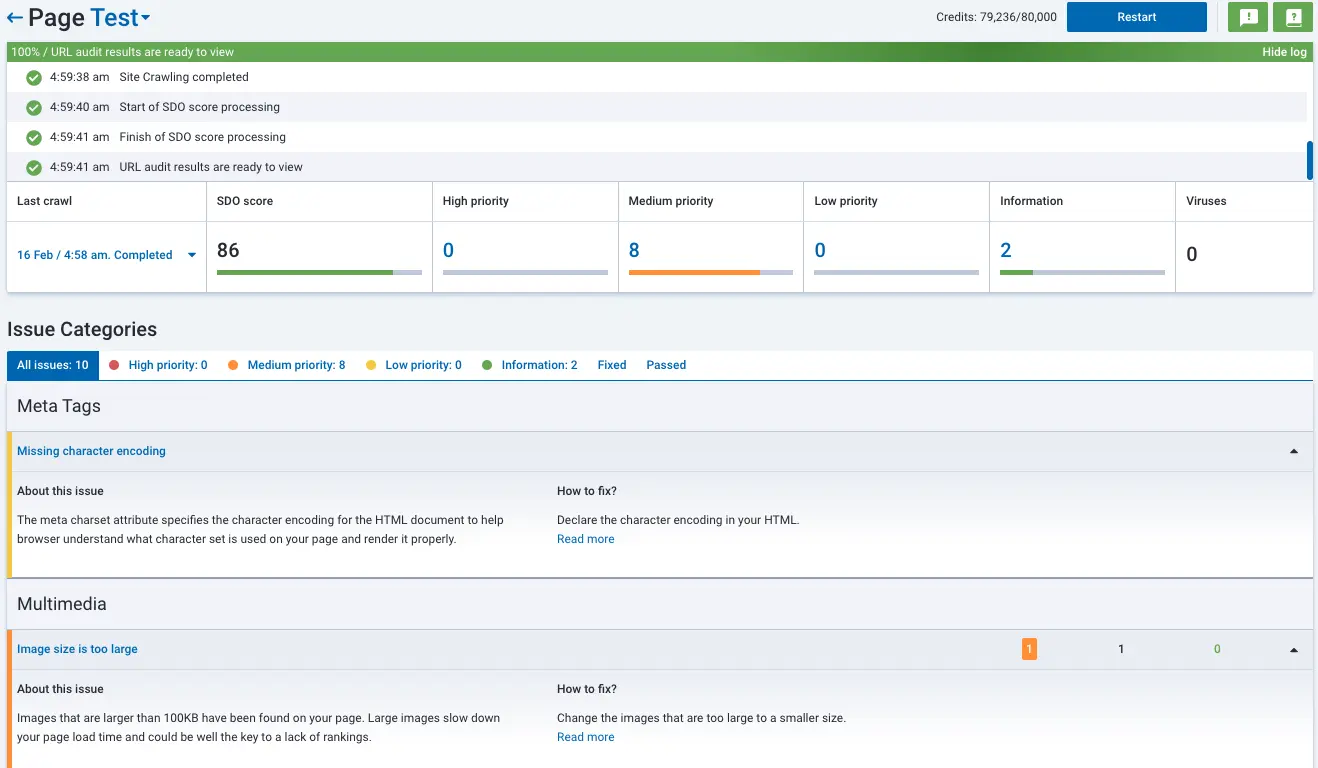The image size is (1318, 768).
Task: Click the checkmark beside Site Crawling completed
Action: tap(33, 77)
